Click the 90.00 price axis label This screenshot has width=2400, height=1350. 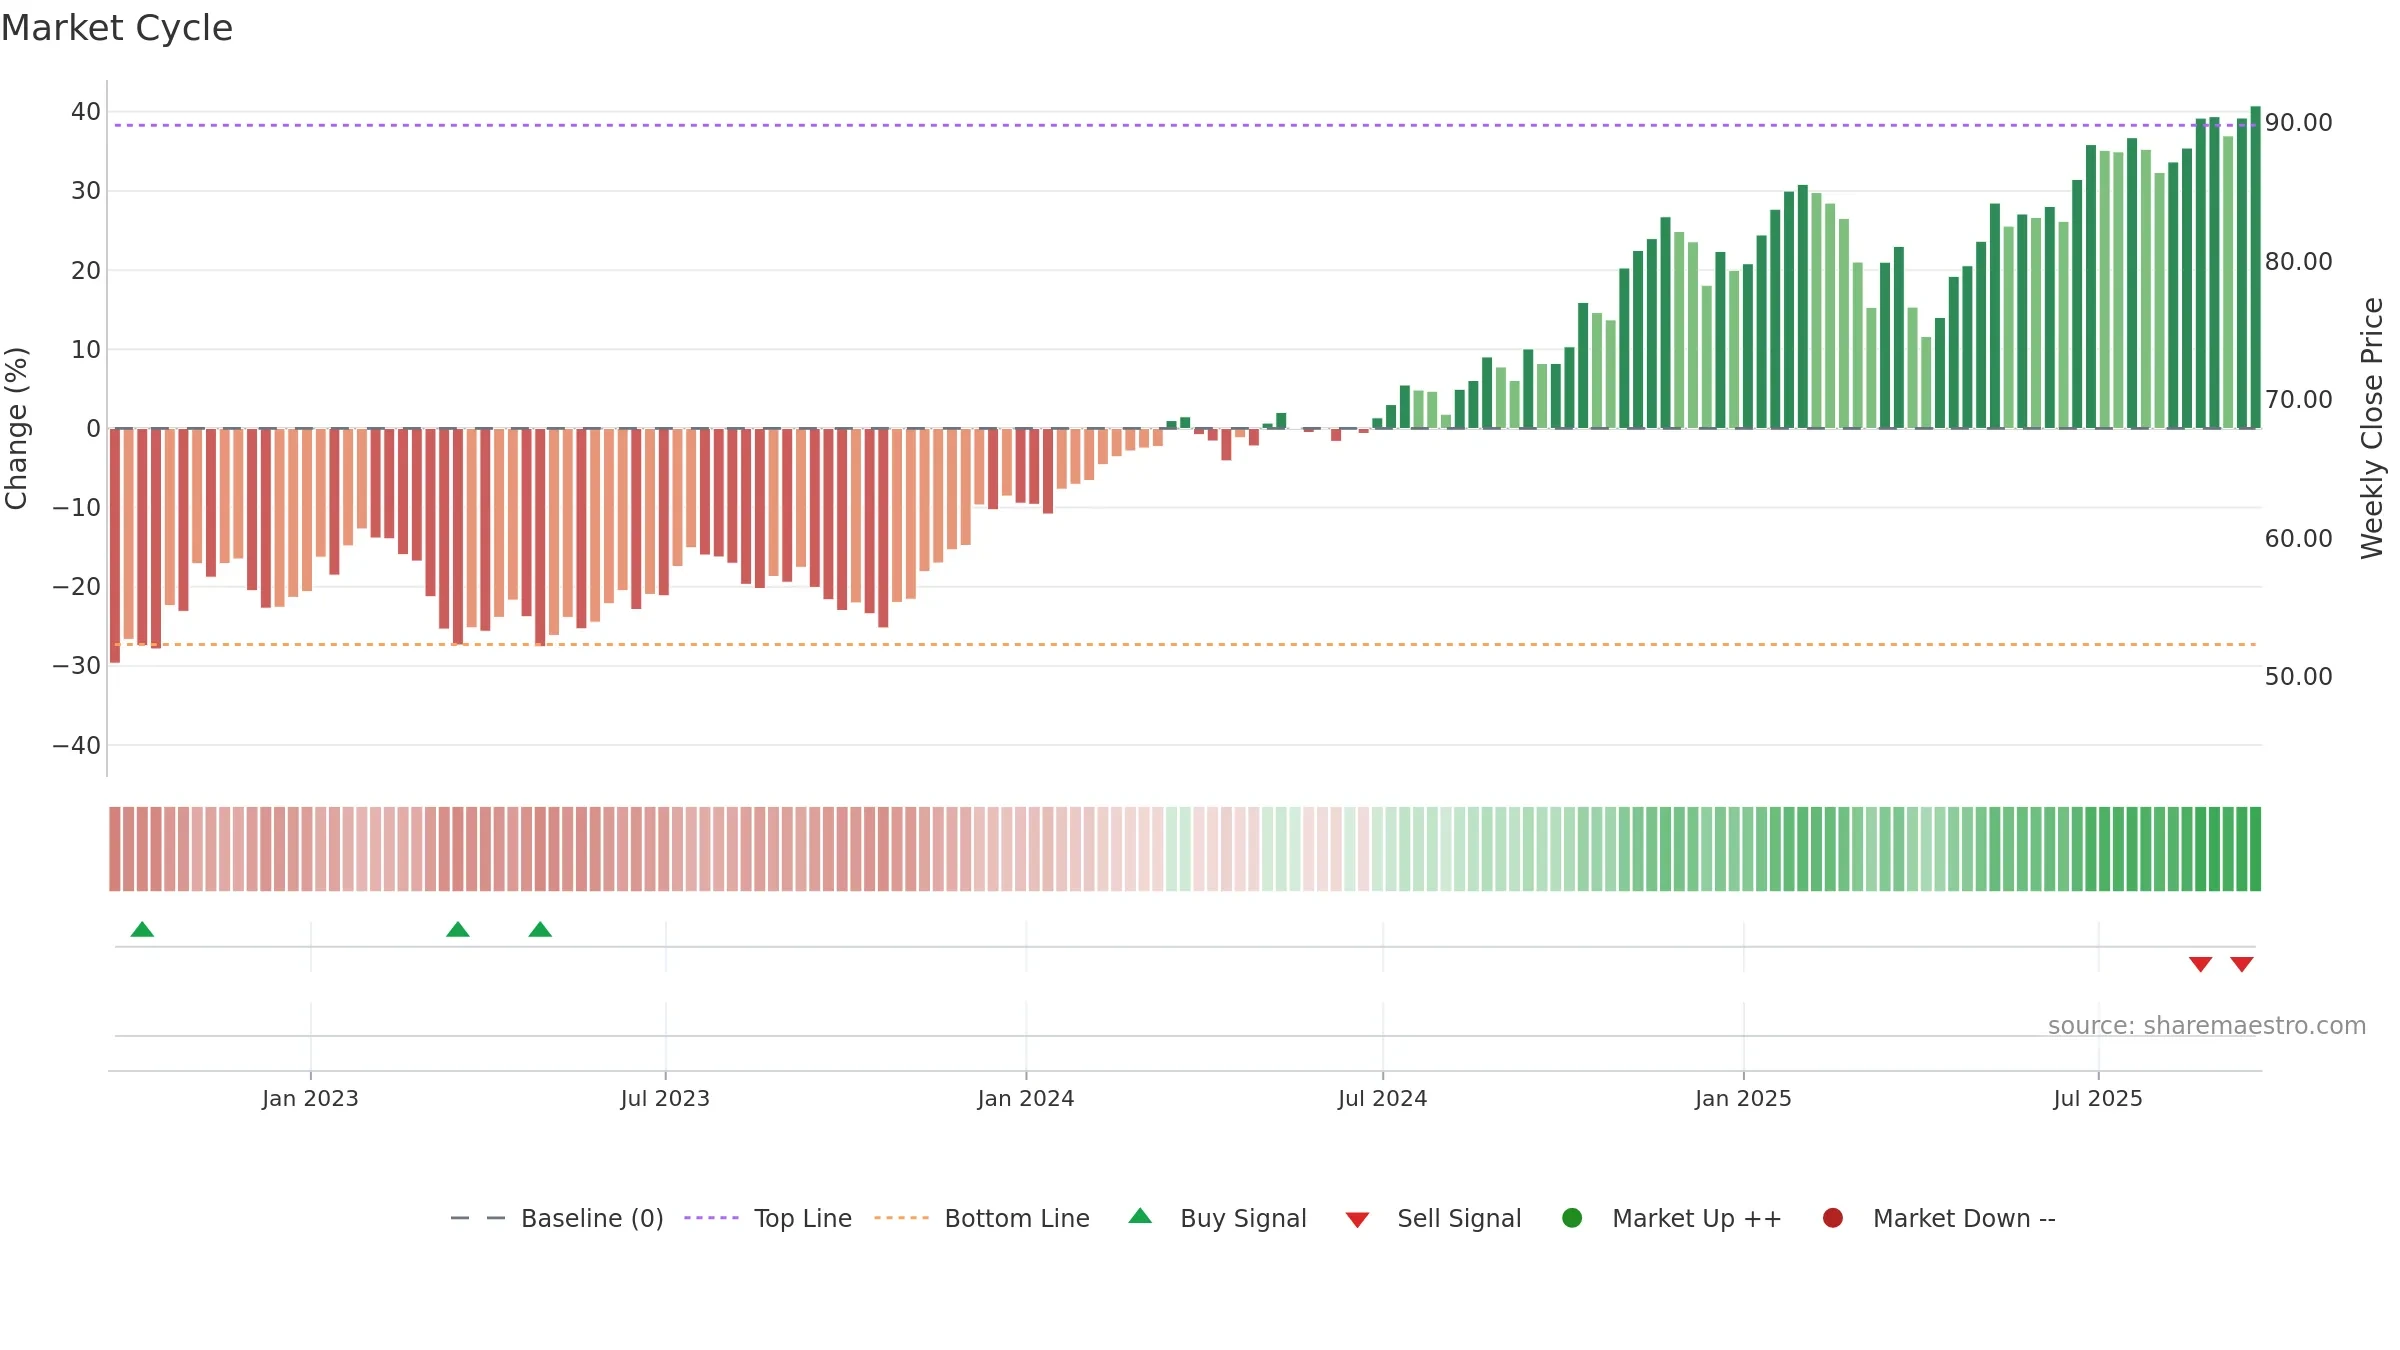click(x=2298, y=122)
